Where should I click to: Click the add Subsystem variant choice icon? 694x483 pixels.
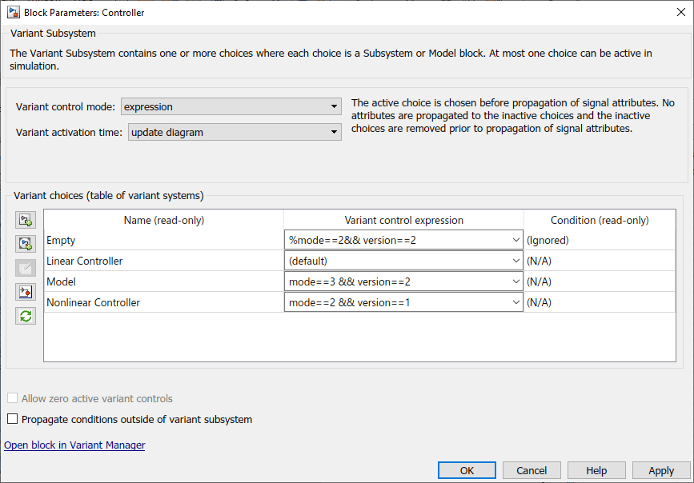[x=26, y=220]
